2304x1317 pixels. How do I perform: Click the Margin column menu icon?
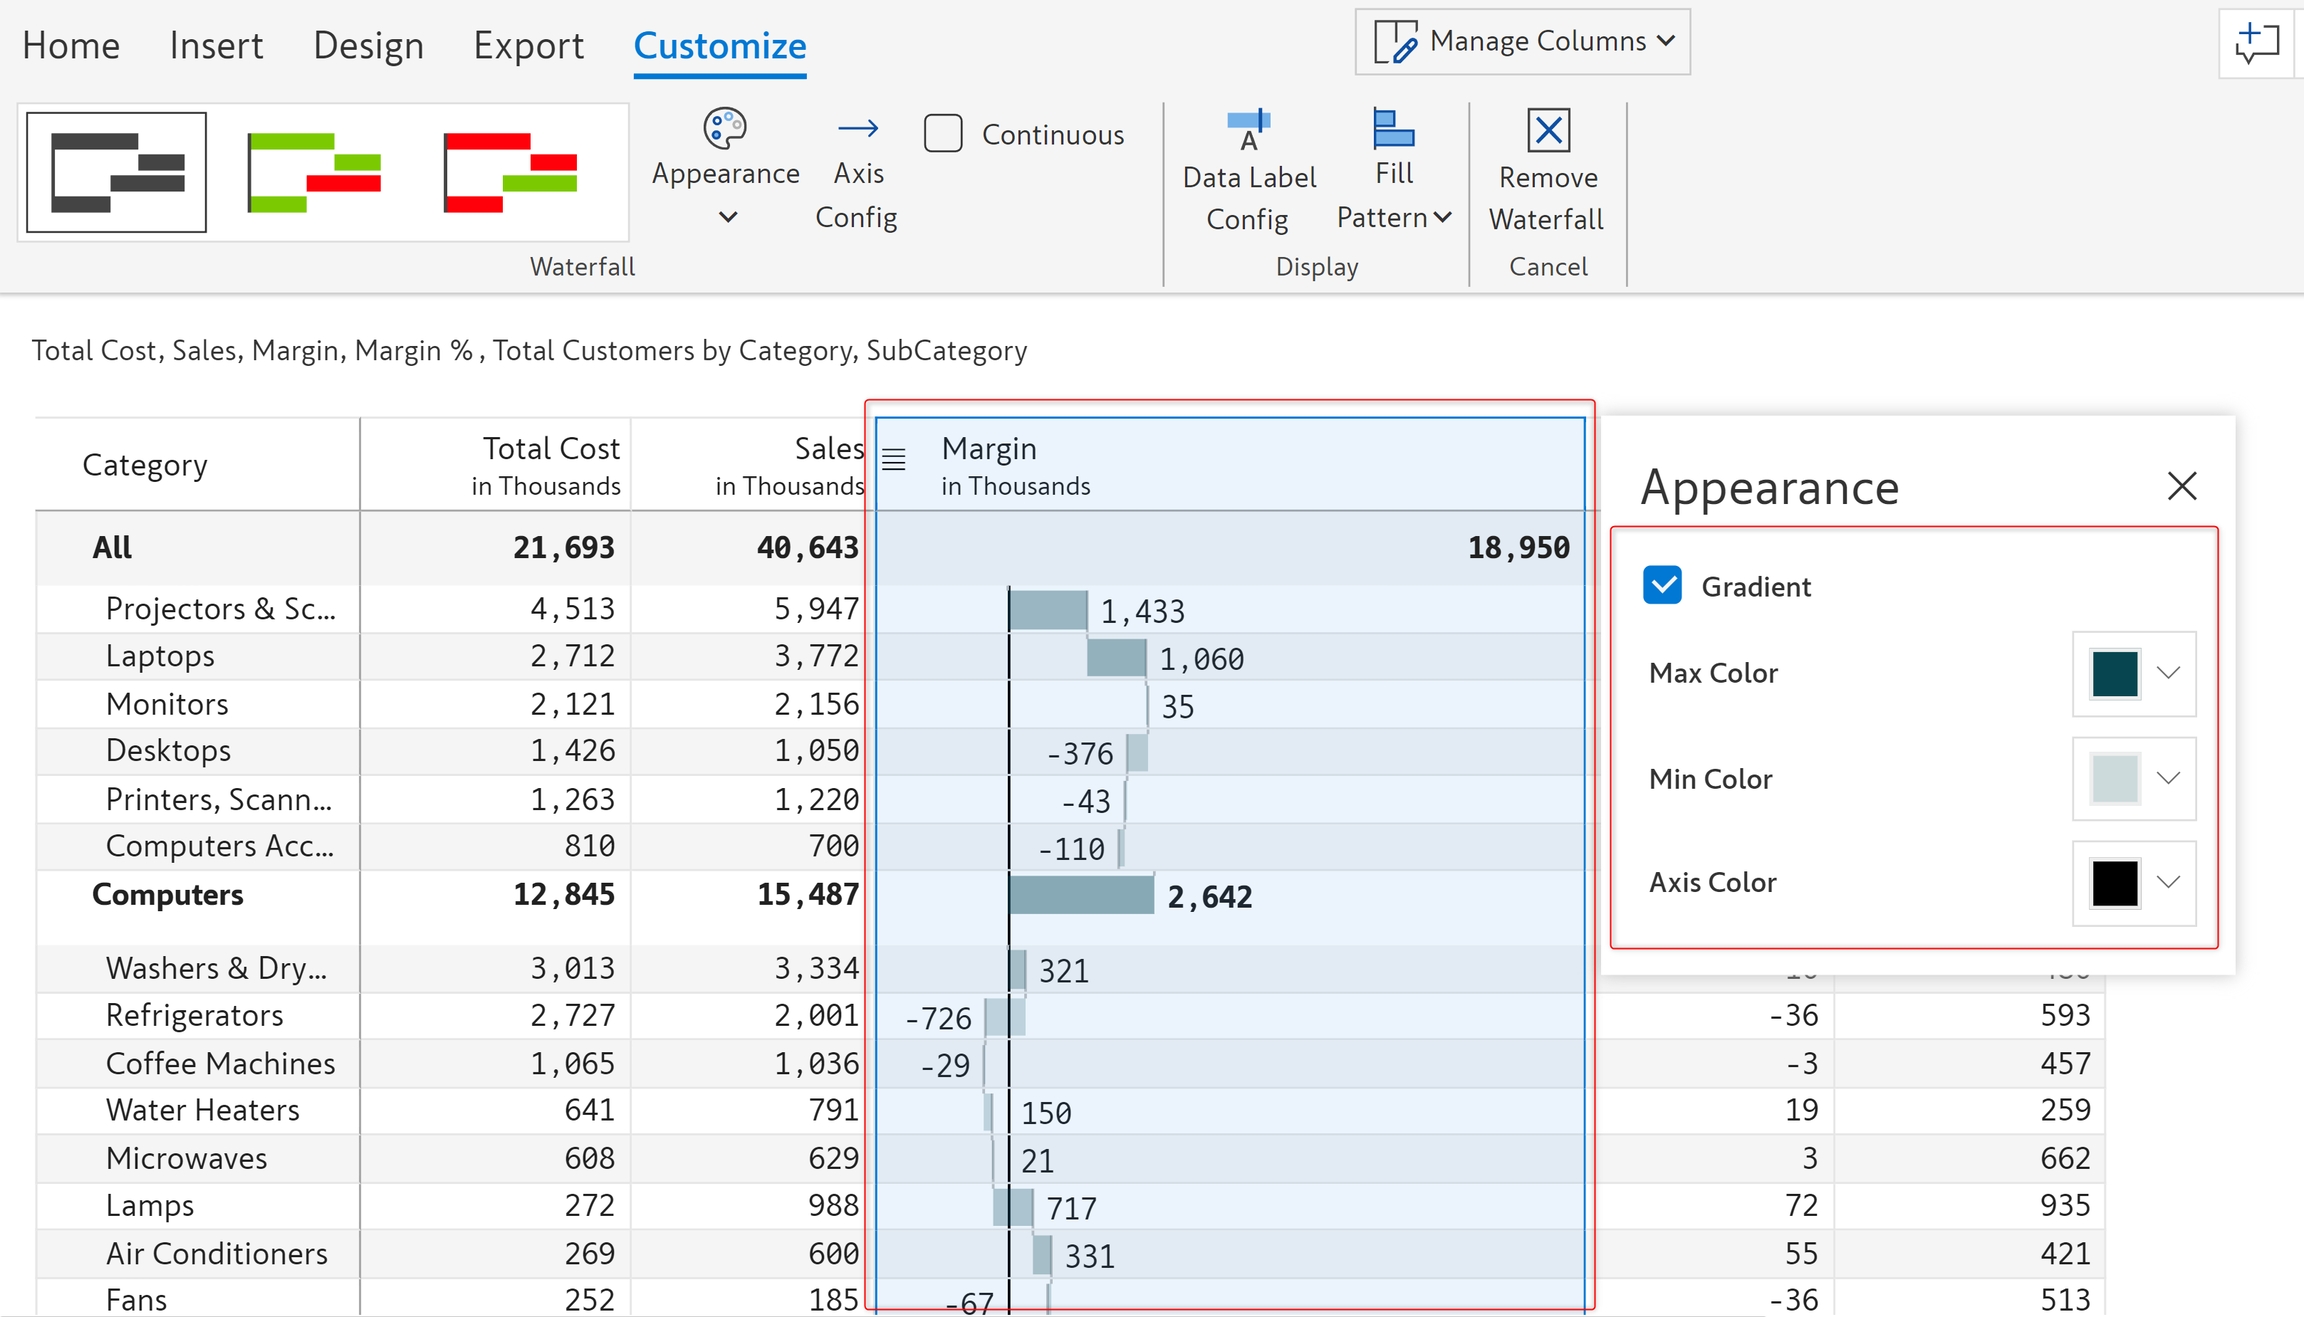point(894,459)
